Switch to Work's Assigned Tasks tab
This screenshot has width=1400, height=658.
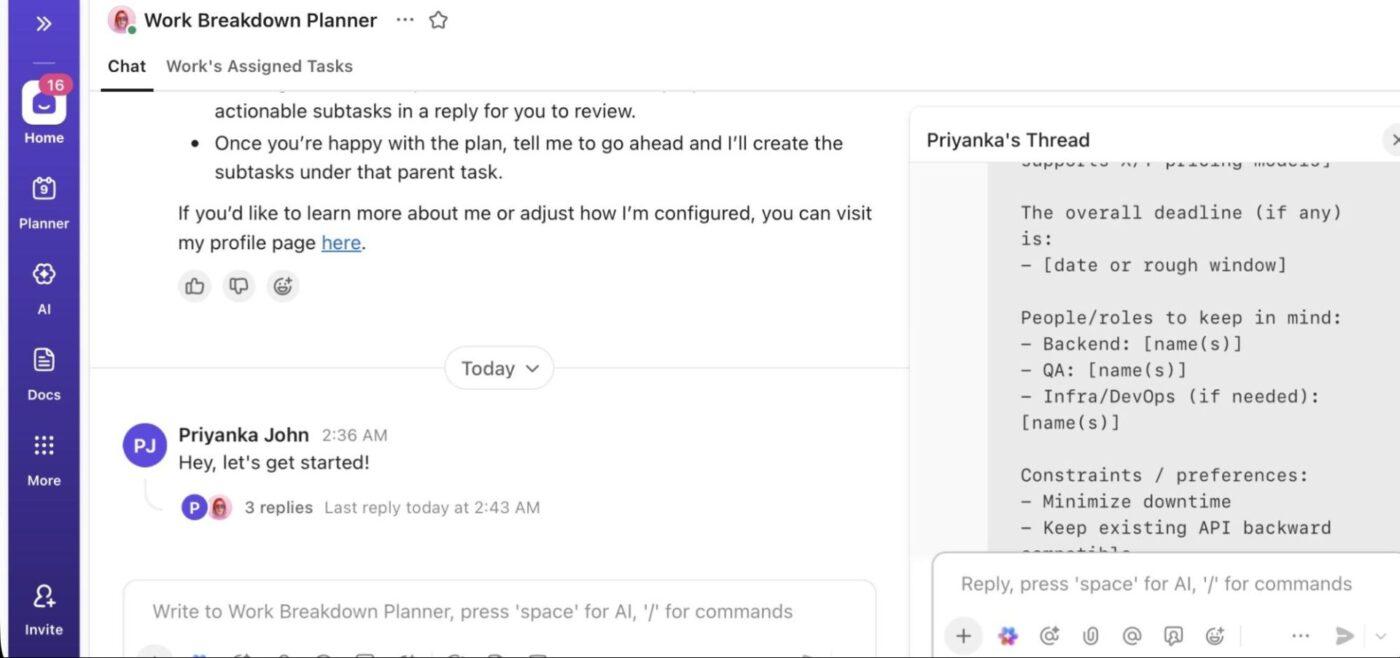(259, 65)
